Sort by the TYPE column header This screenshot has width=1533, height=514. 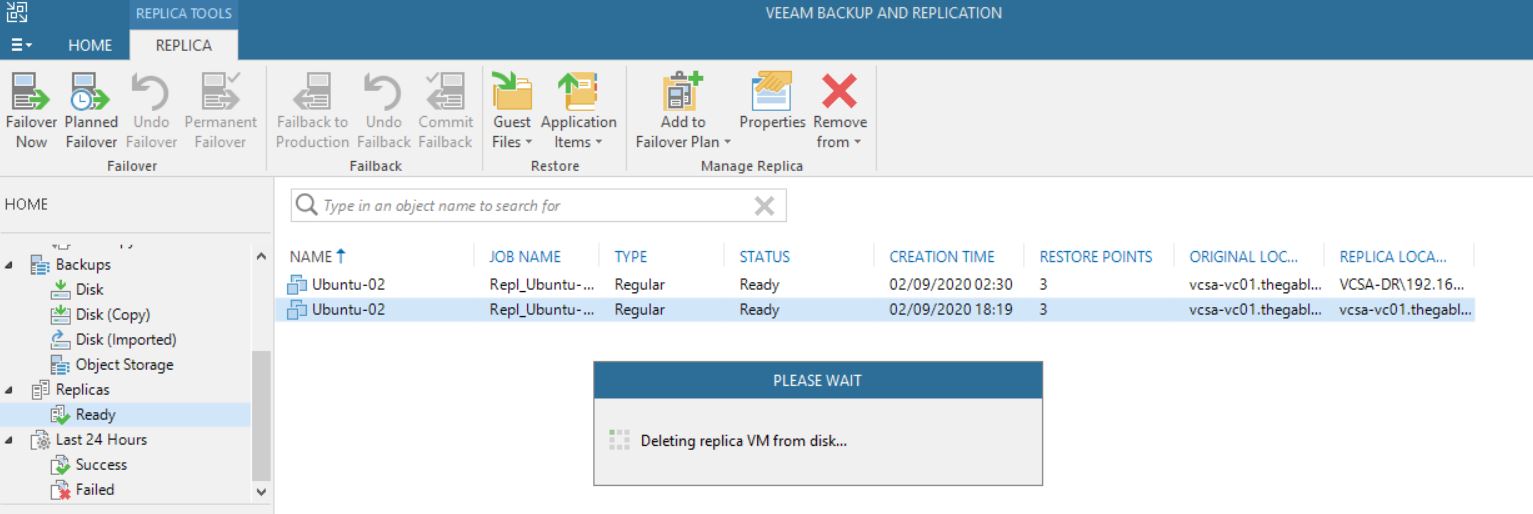coord(631,257)
